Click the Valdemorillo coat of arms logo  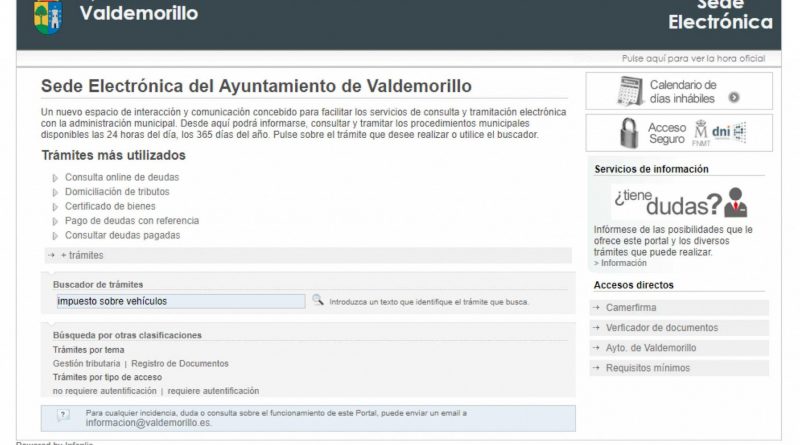[x=48, y=15]
